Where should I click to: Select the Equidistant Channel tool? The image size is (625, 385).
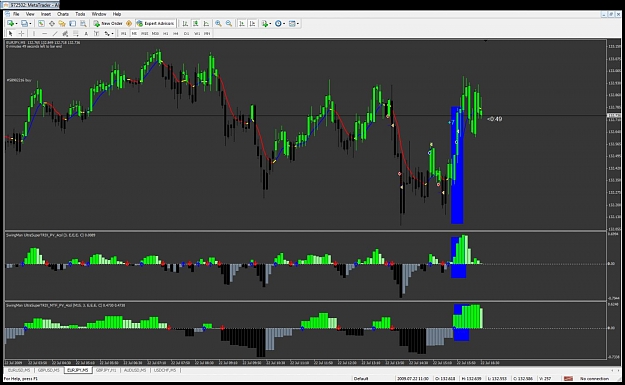[65, 33]
